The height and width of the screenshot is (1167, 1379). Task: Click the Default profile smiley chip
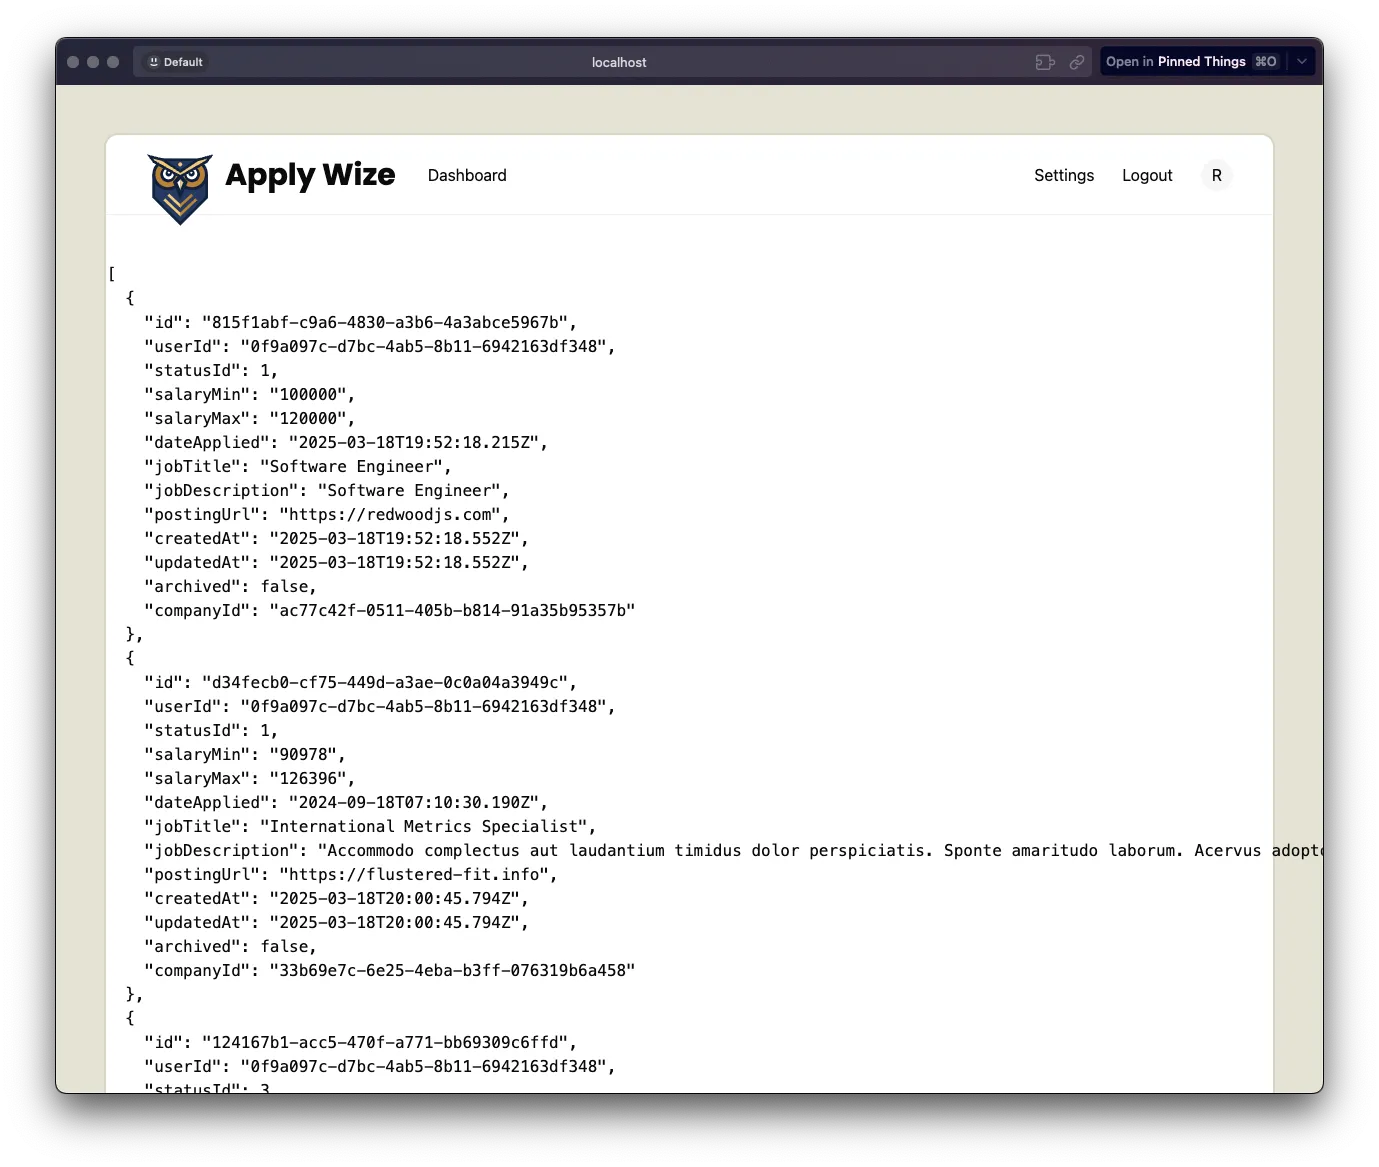coord(175,62)
